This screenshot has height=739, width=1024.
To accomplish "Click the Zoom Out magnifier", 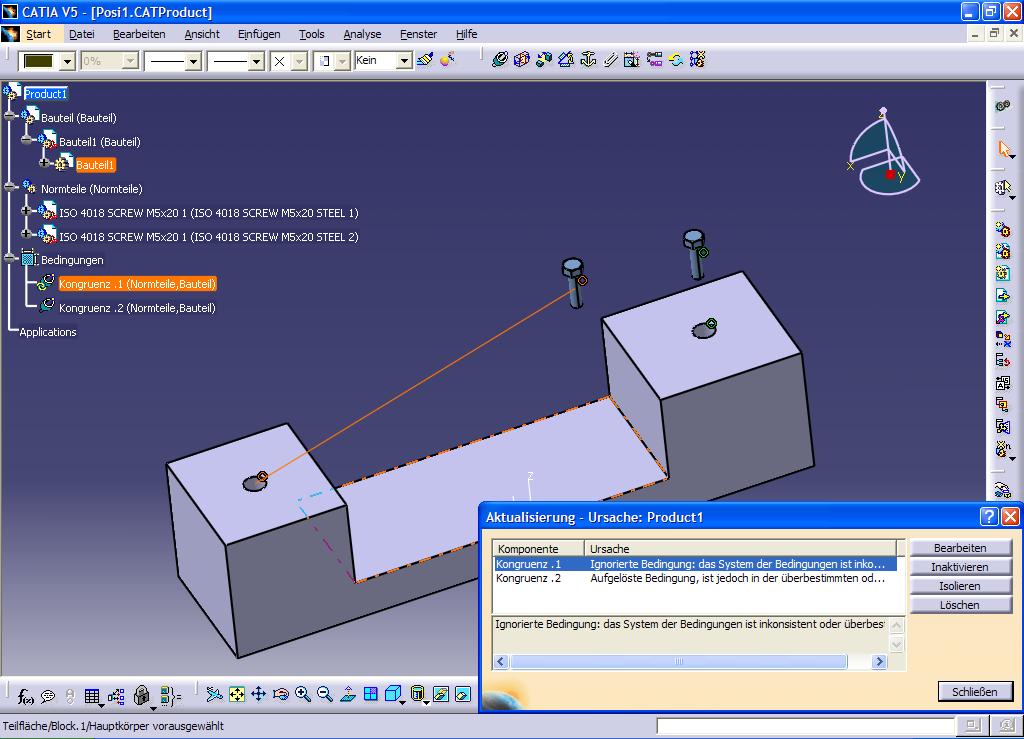I will tap(325, 694).
